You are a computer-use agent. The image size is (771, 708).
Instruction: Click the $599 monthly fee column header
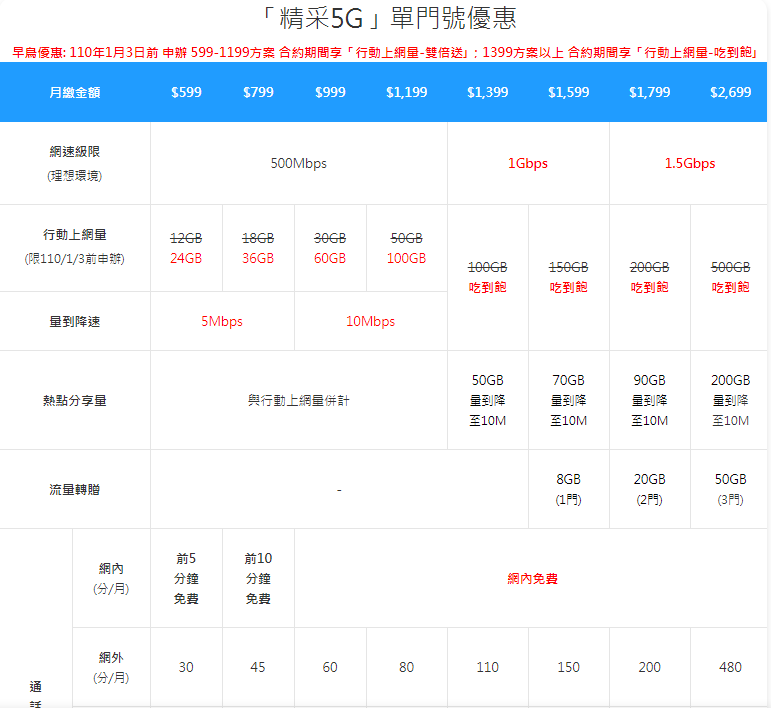(186, 92)
